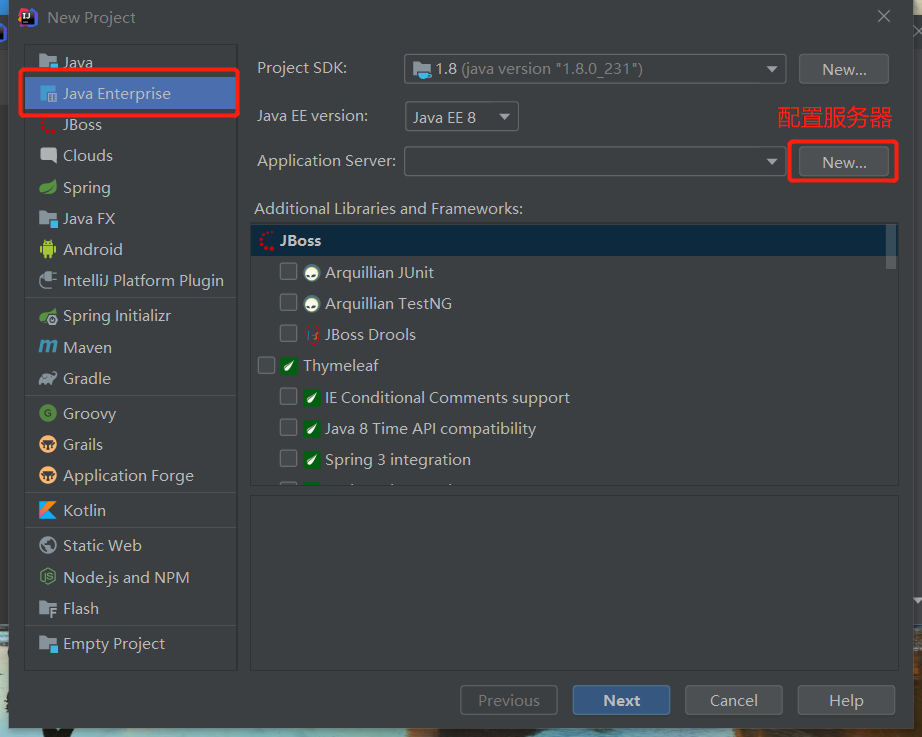Click New button next to Project SDK
Screen dimensions: 922x737
tap(843, 69)
